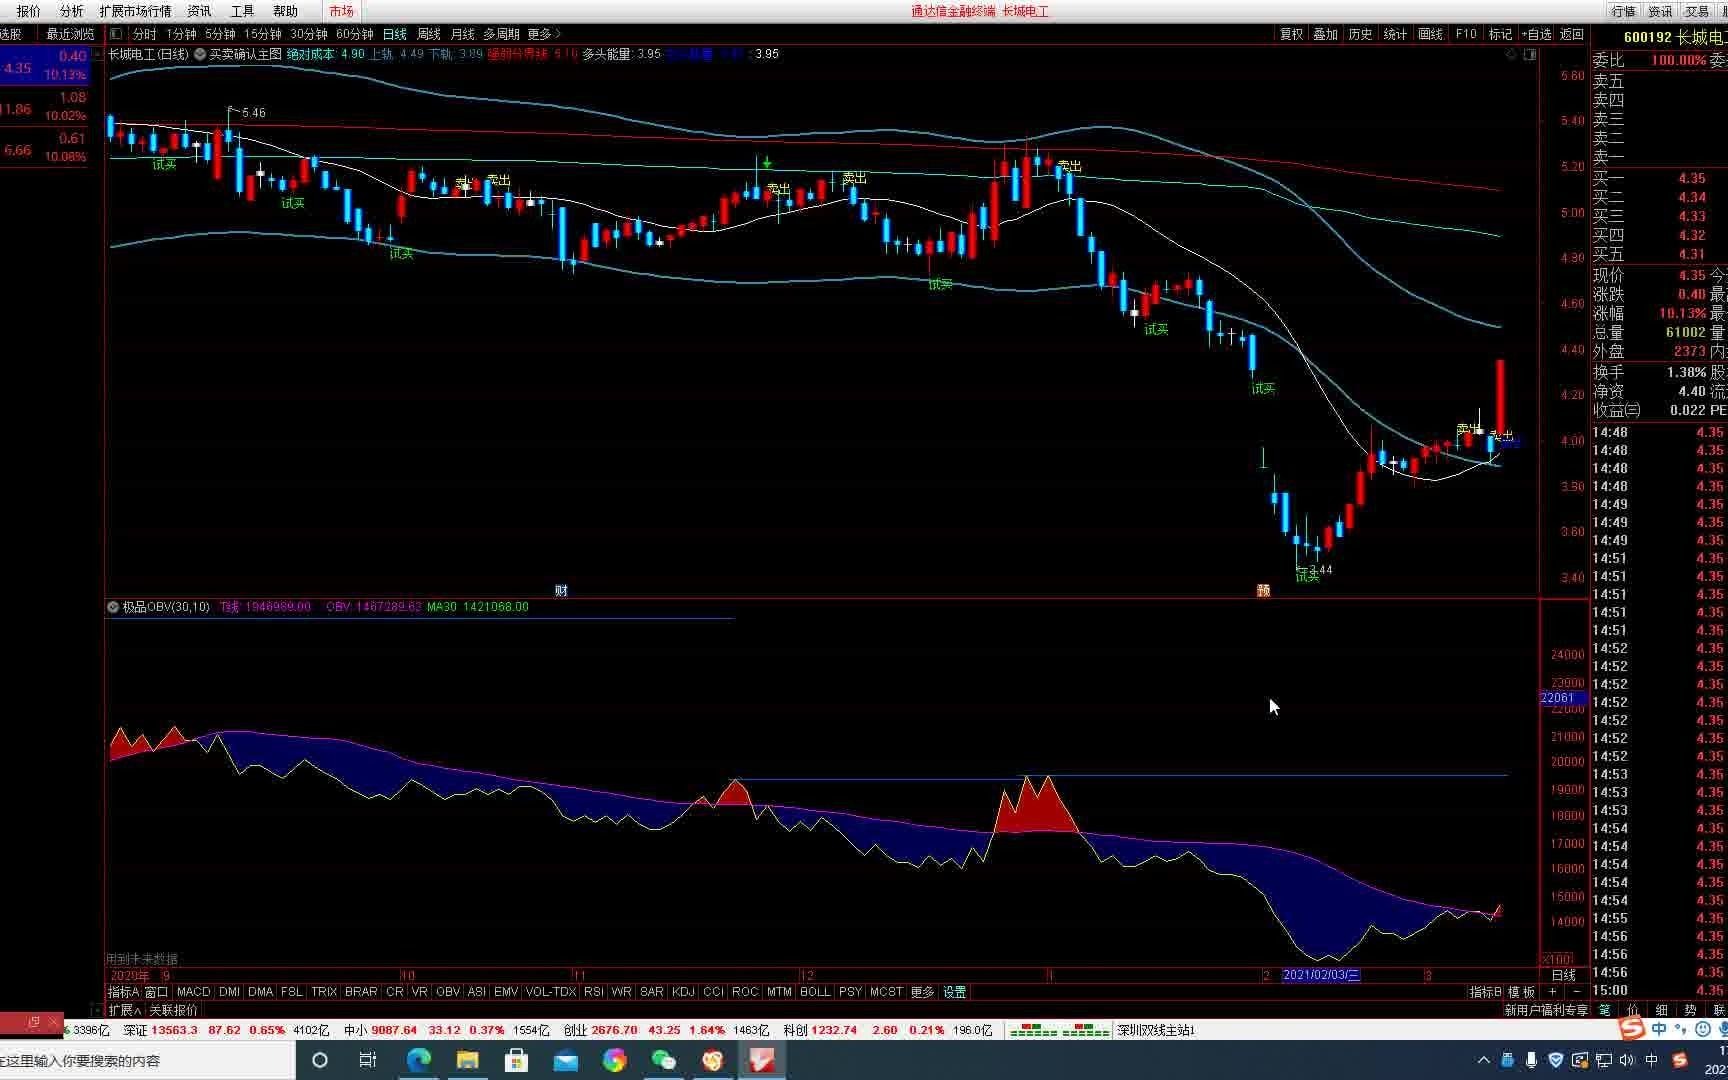This screenshot has width=1728, height=1080.
Task: Select OBV indicator tab
Action: tap(448, 992)
